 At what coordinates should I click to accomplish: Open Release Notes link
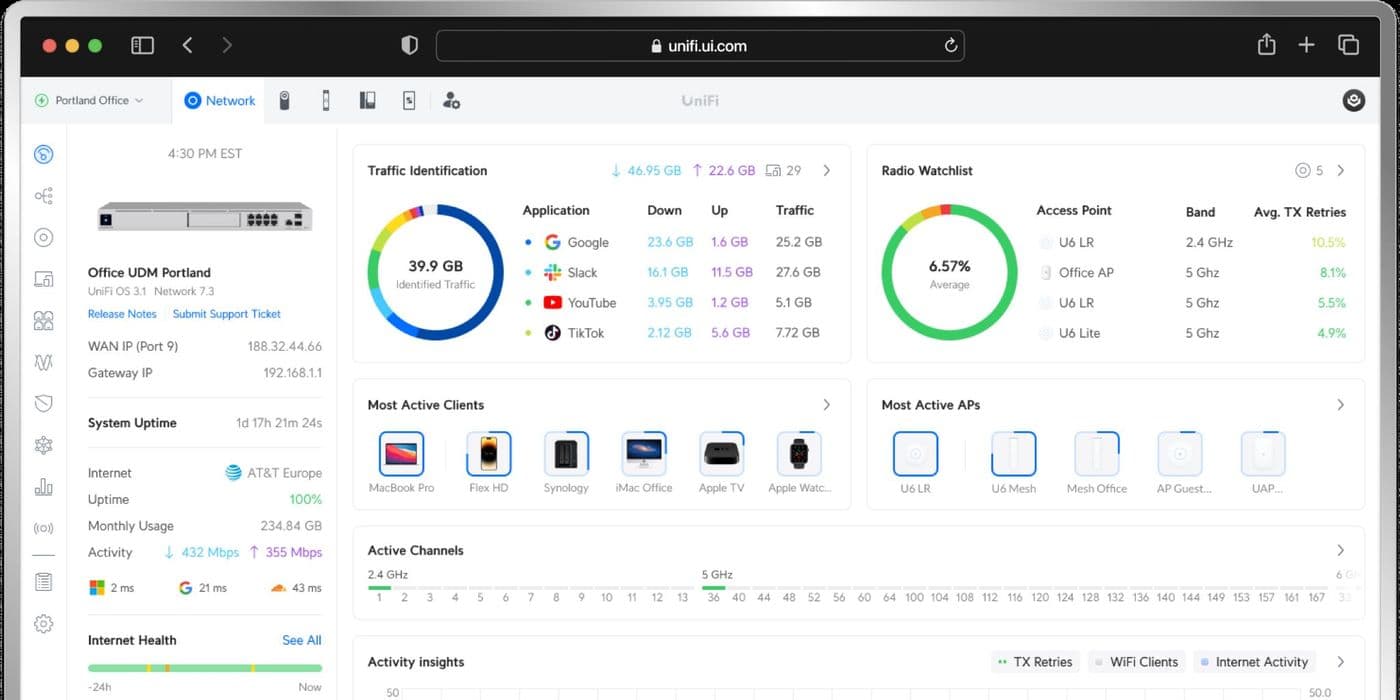122,314
